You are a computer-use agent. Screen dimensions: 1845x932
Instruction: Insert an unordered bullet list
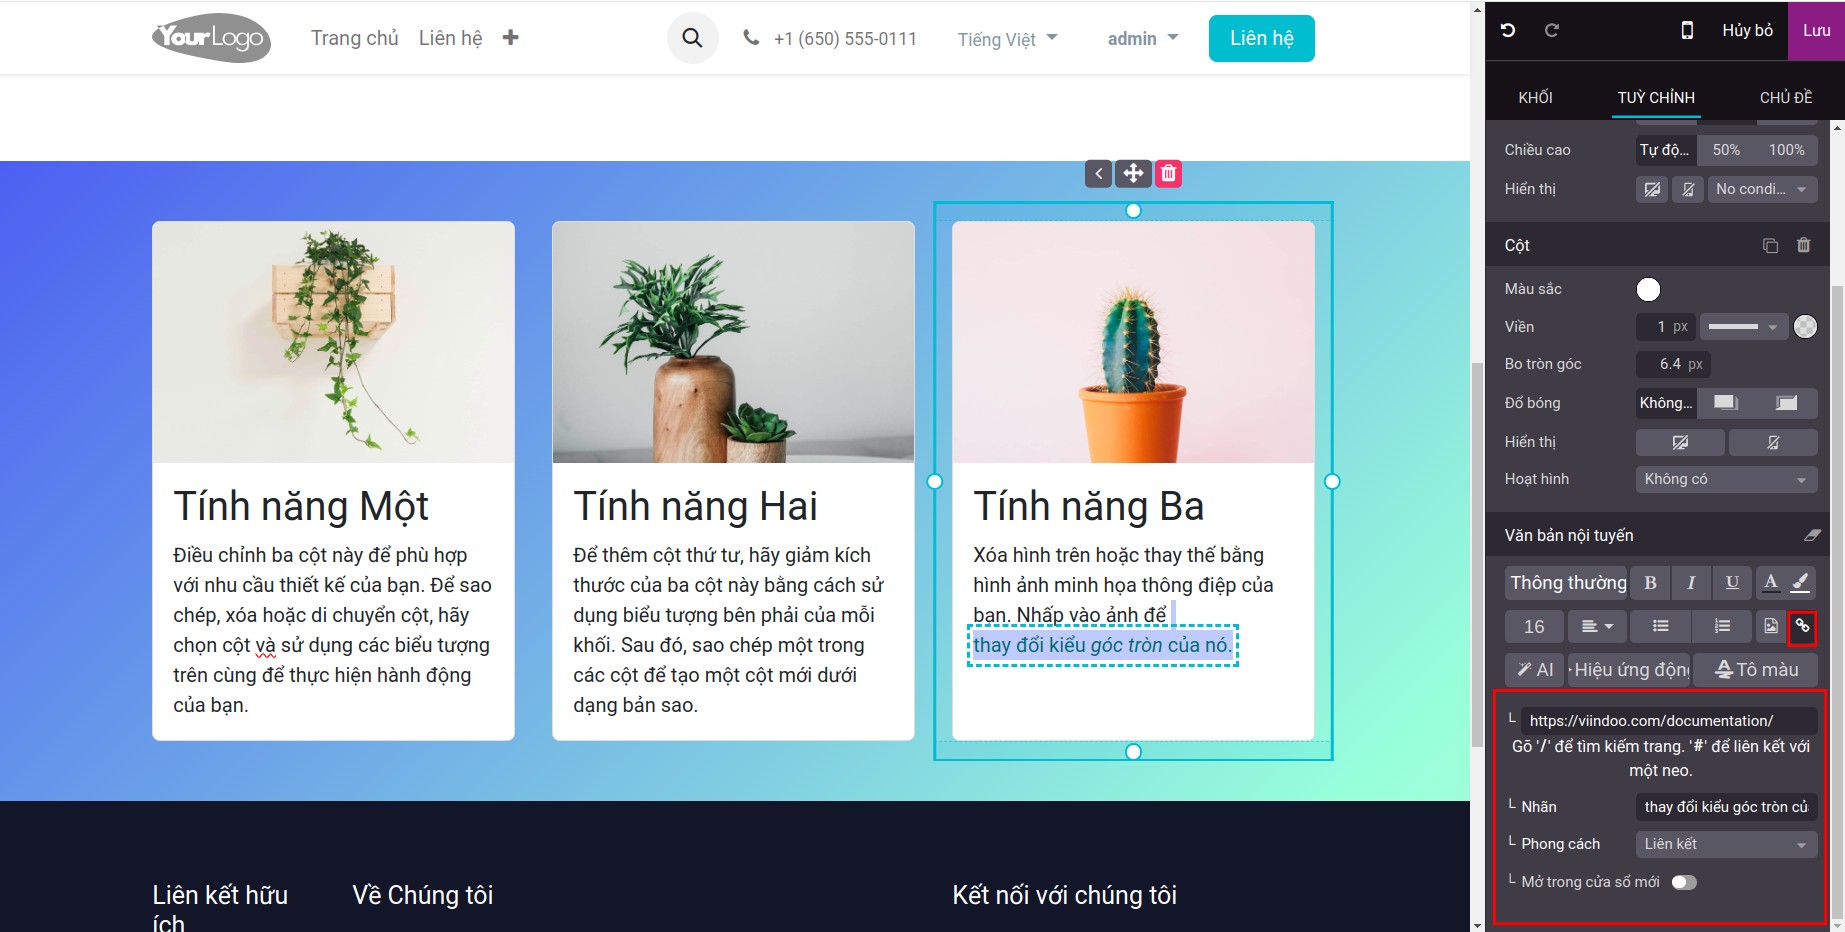pyautogui.click(x=1659, y=626)
